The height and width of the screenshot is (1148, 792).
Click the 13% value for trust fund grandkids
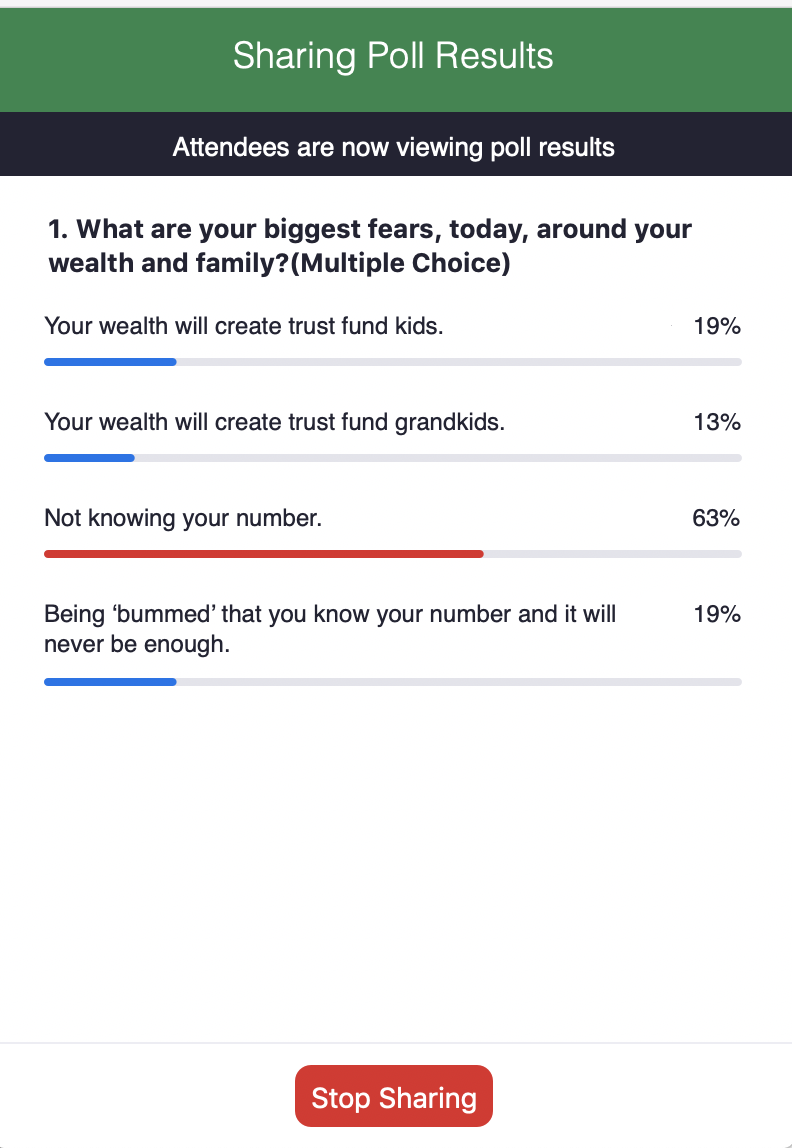[x=717, y=422]
